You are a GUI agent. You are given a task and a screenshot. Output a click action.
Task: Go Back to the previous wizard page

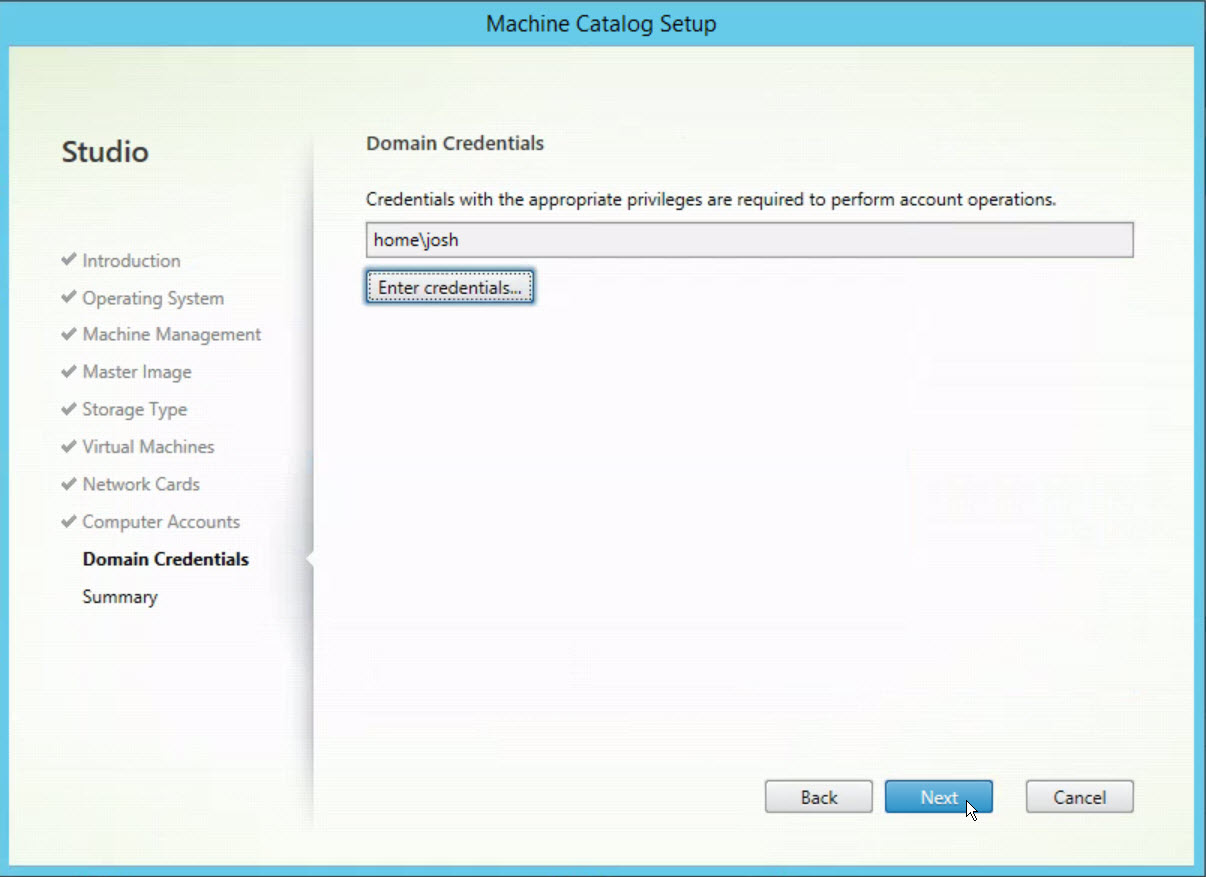pyautogui.click(x=818, y=797)
